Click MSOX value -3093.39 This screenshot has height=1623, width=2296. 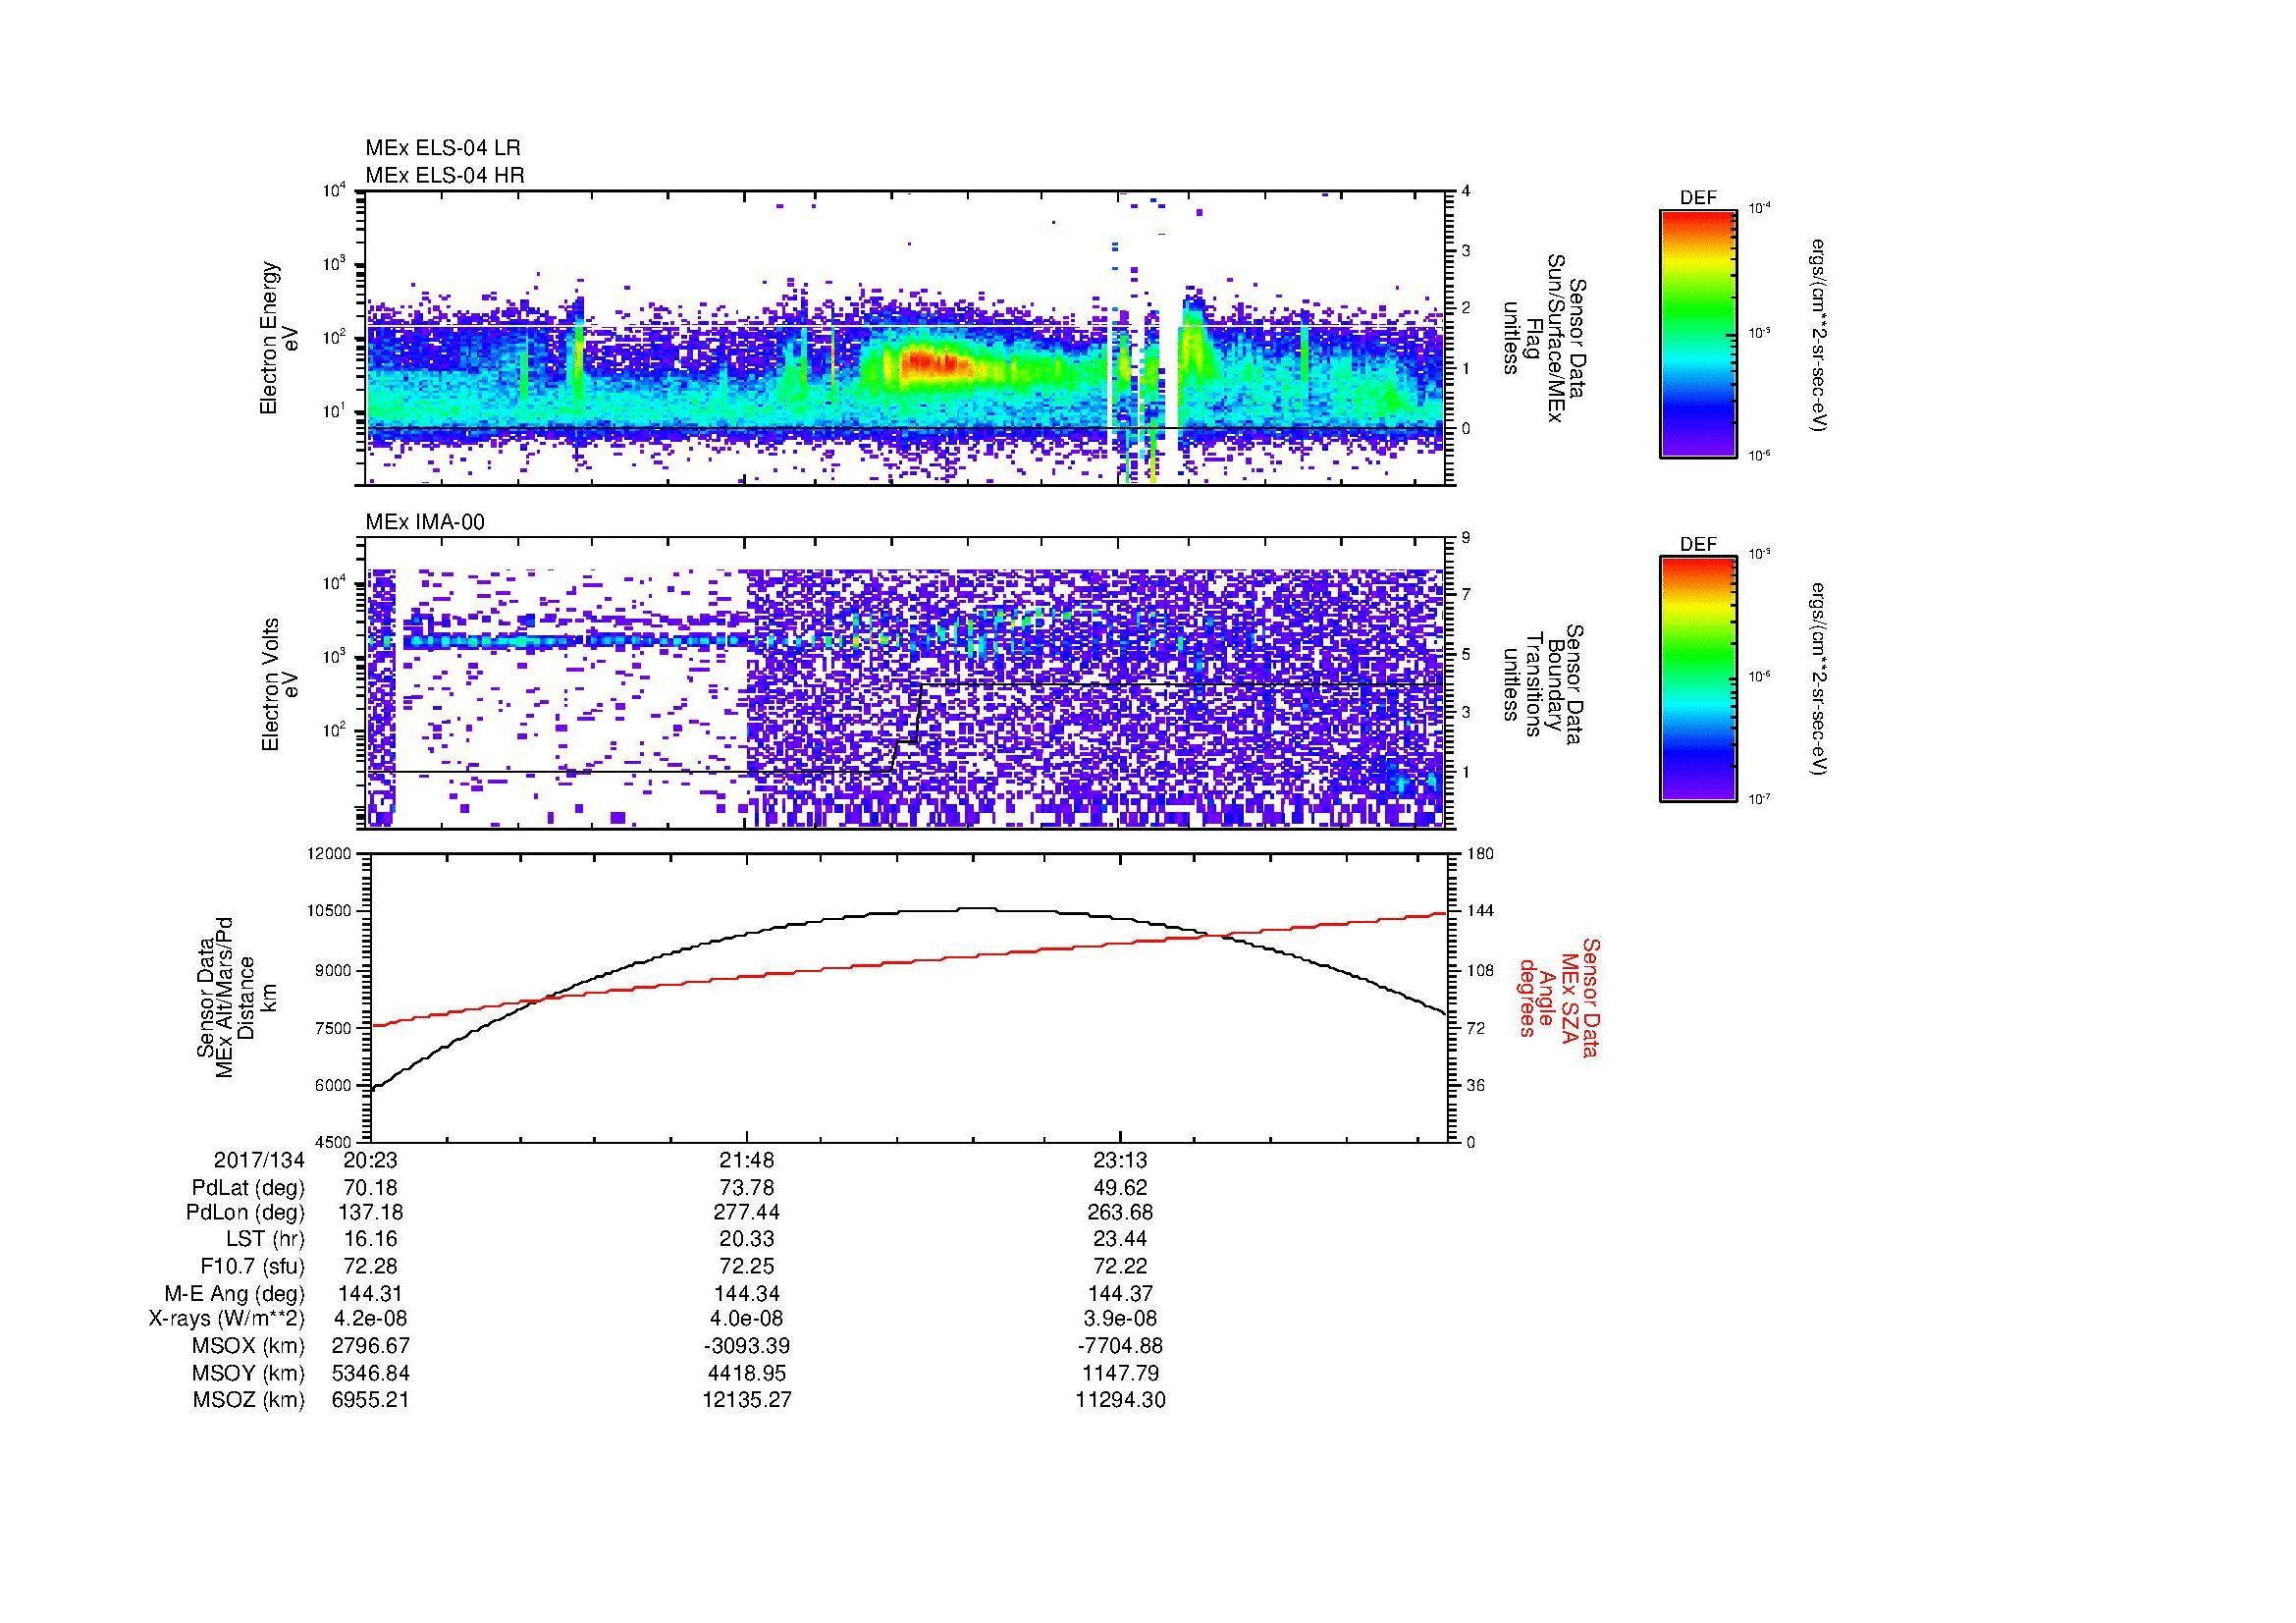pos(747,1346)
